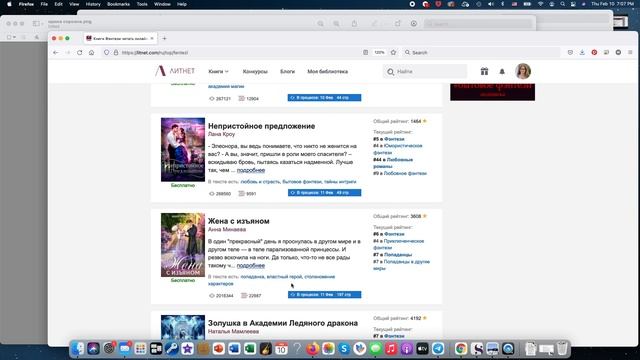Open tag бытовое фэнтези
The width and height of the screenshot is (640, 360).
coord(302,182)
